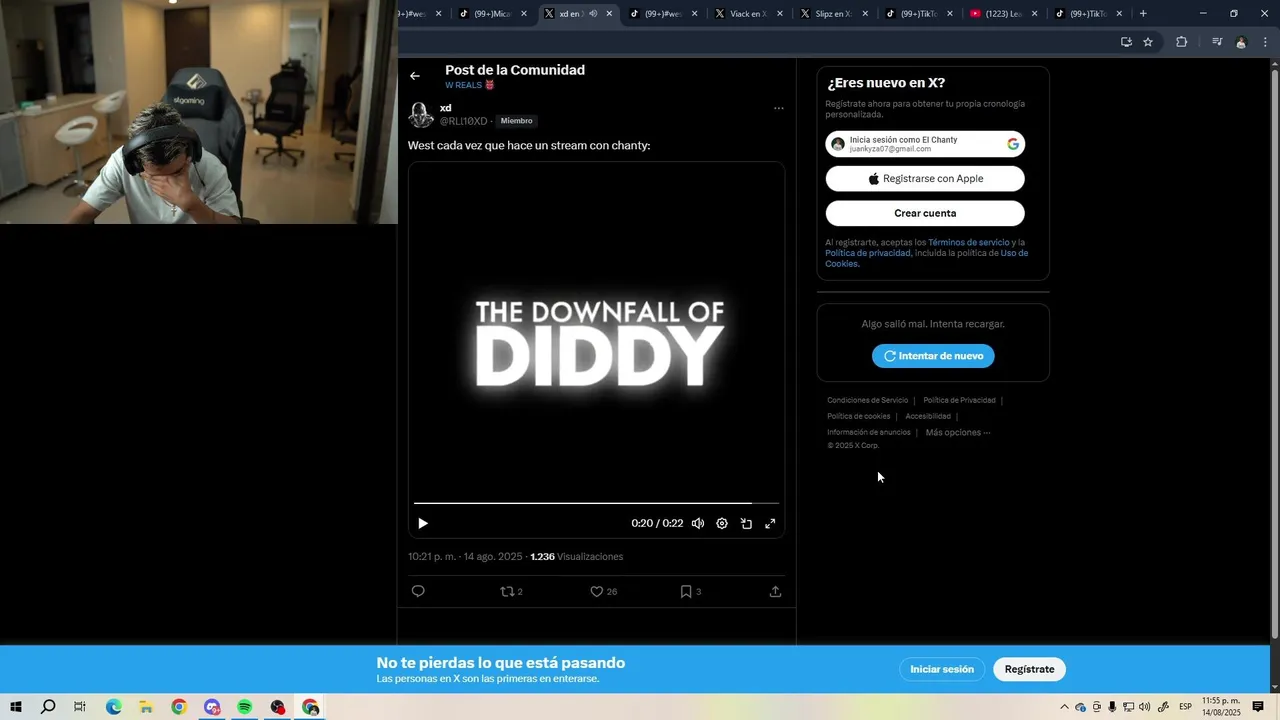
Task: Switch to the (99+)Mical TikTok tab
Action: coord(493,14)
